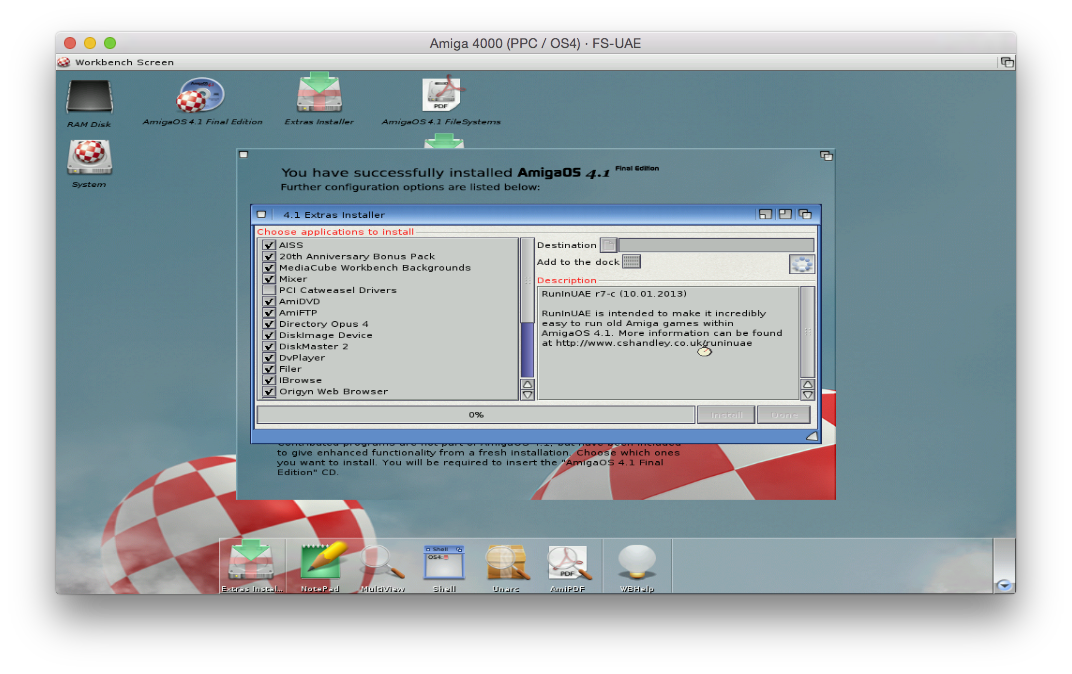The height and width of the screenshot is (674, 1072).
Task: Uncheck the 20th Anniversary Bonus Pack checkbox
Action: (x=269, y=256)
